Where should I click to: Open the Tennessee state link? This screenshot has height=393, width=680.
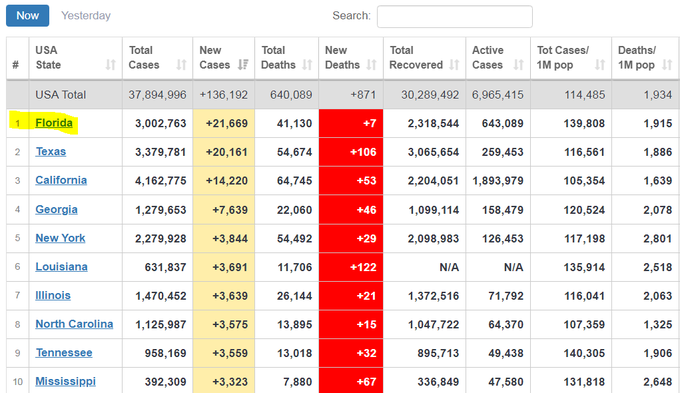(64, 353)
